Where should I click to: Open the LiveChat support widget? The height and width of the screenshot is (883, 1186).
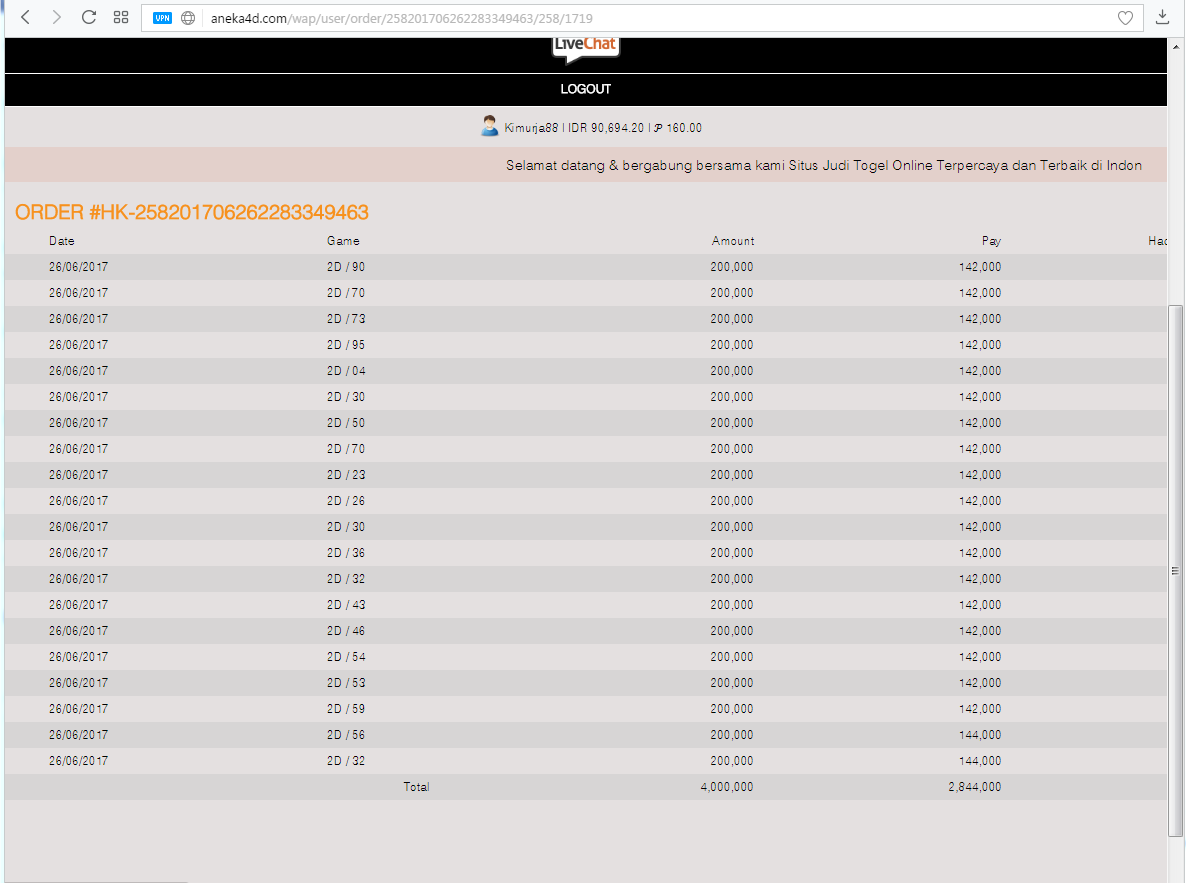click(585, 44)
